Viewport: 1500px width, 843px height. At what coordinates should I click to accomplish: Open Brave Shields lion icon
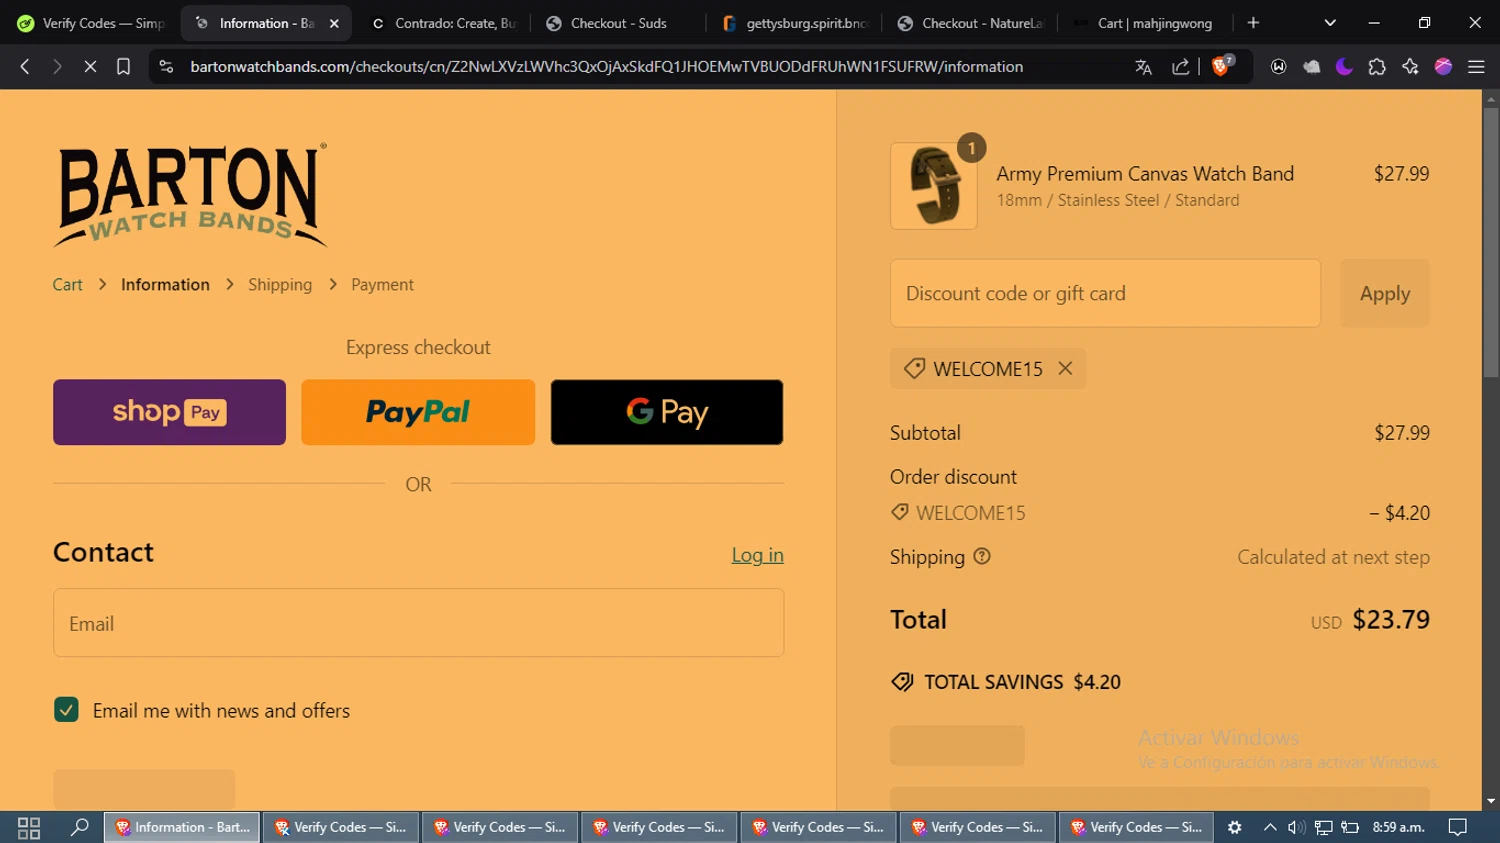pyautogui.click(x=1221, y=67)
